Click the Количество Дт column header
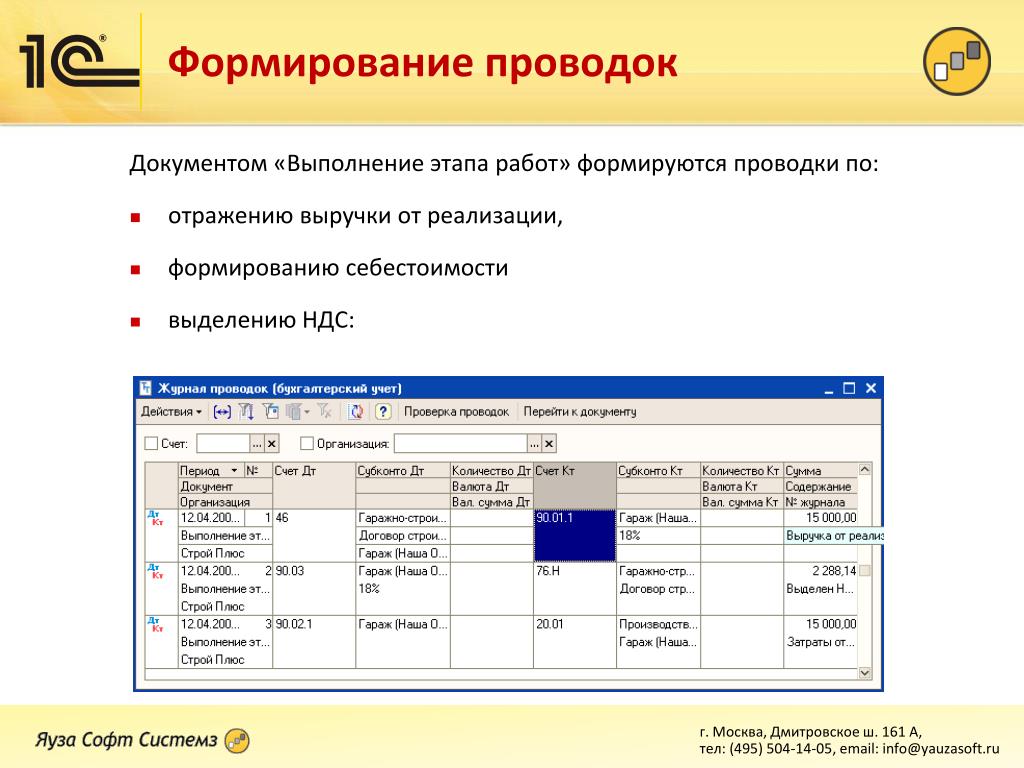 coord(491,471)
